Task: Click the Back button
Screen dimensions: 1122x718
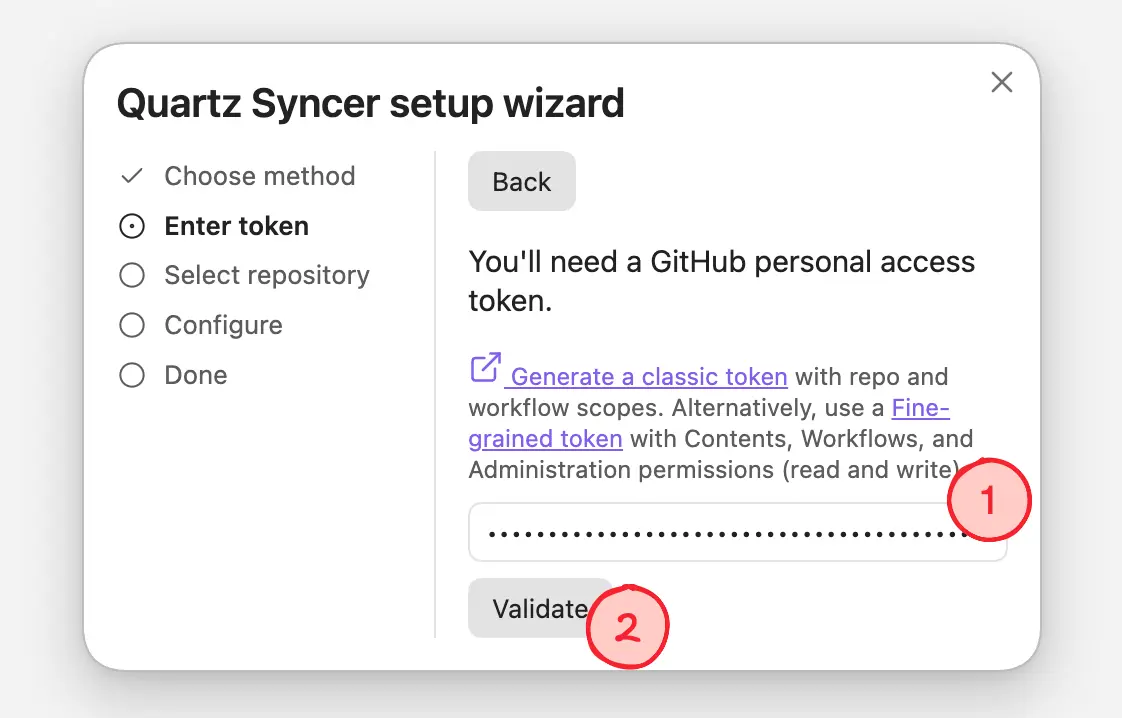Action: pos(522,181)
